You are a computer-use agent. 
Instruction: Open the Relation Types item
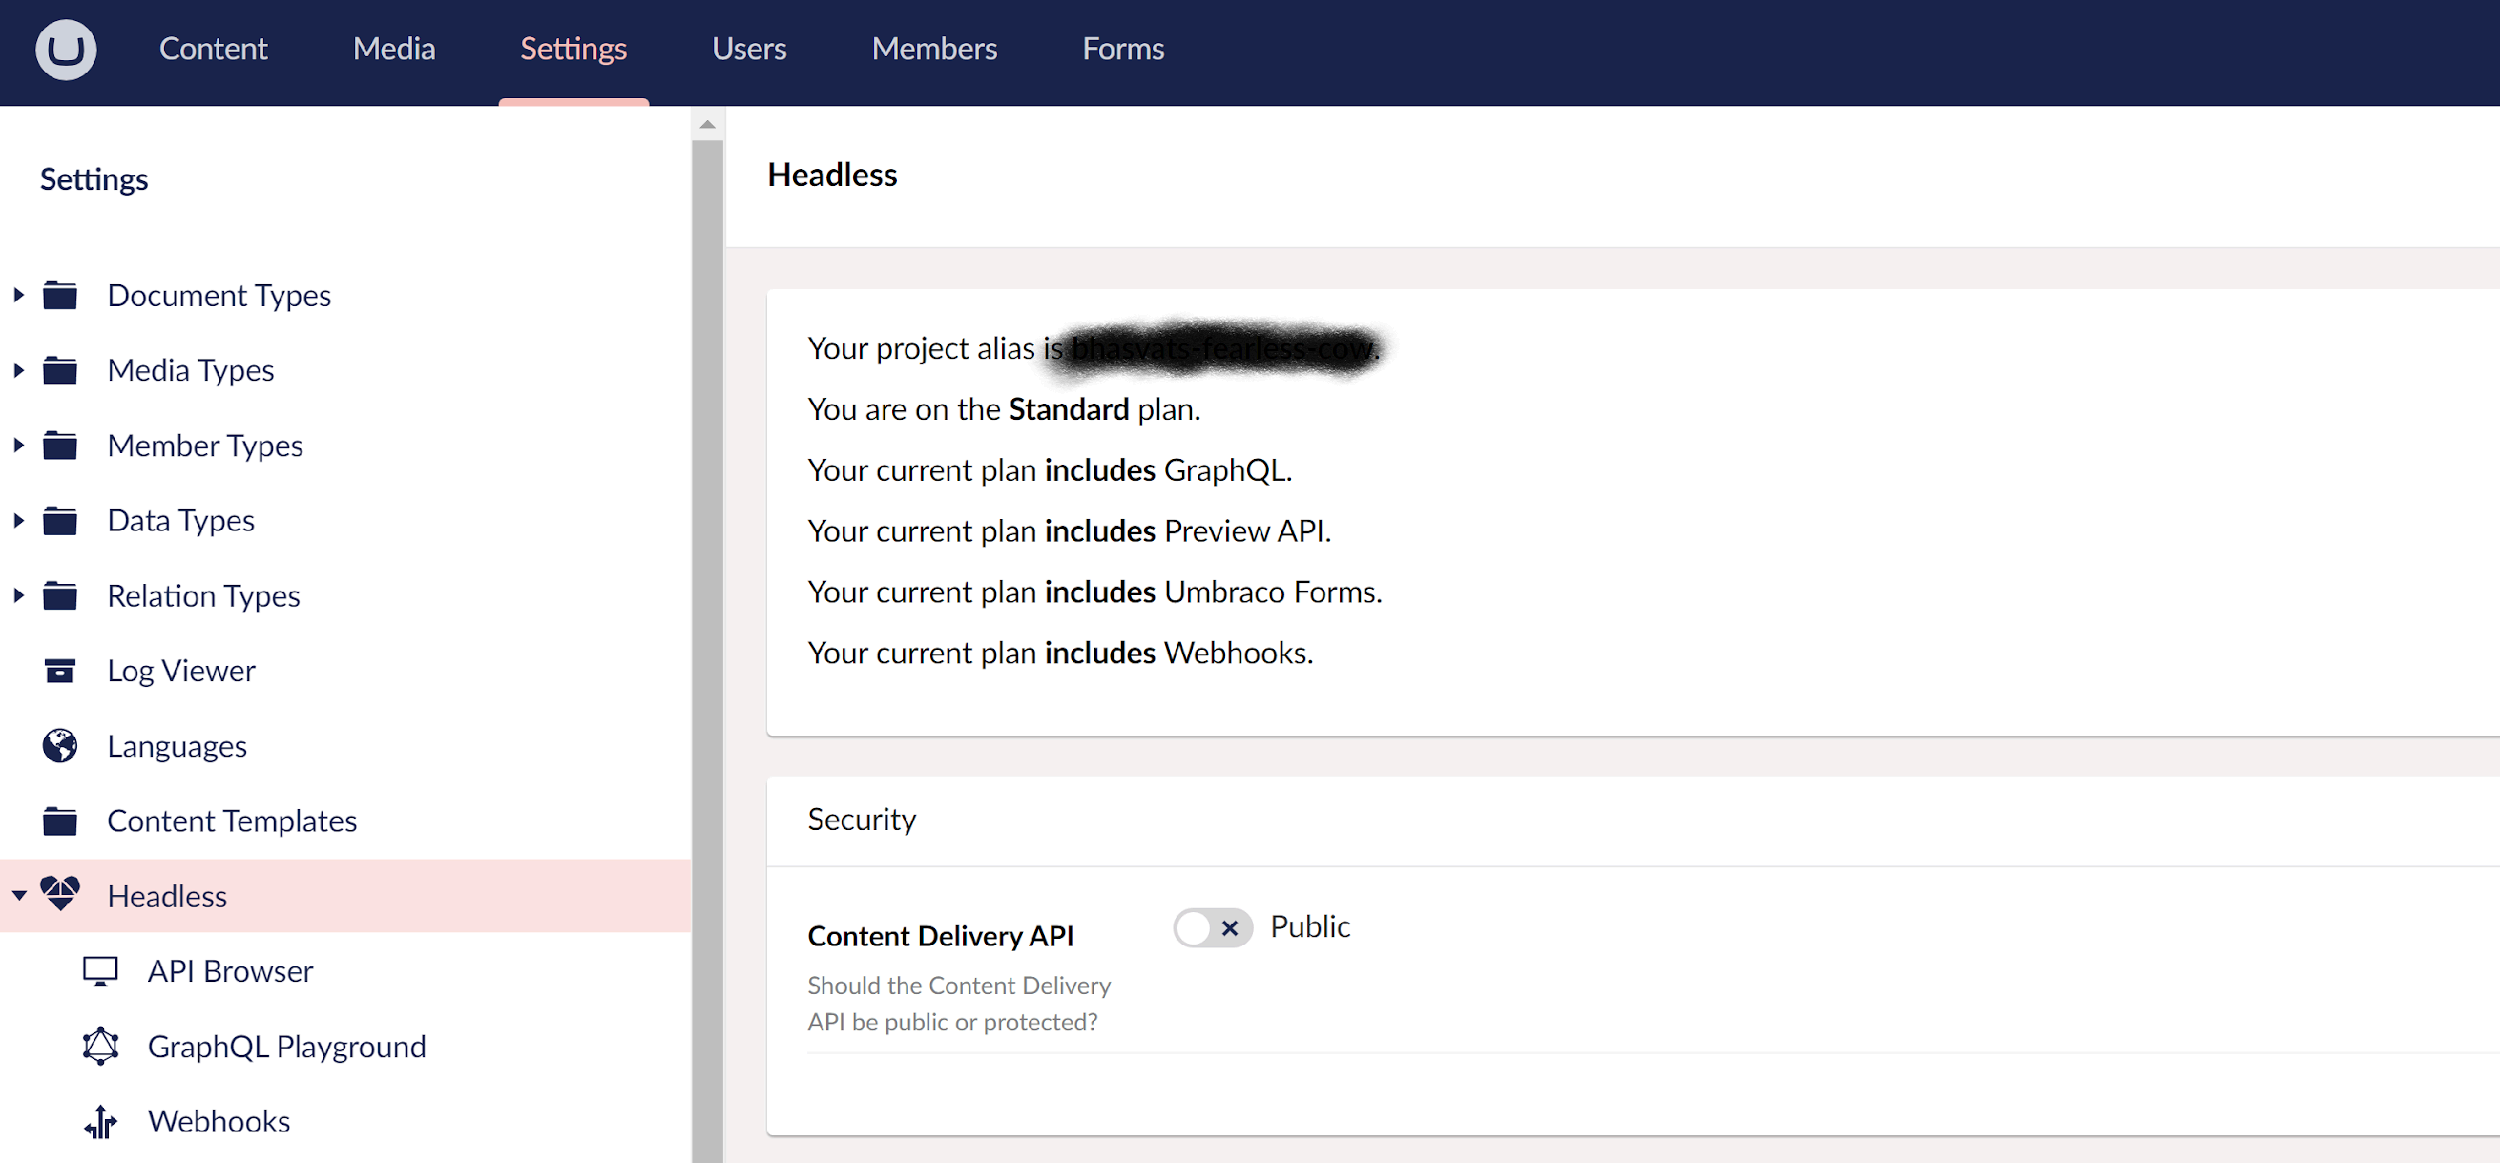click(x=204, y=596)
